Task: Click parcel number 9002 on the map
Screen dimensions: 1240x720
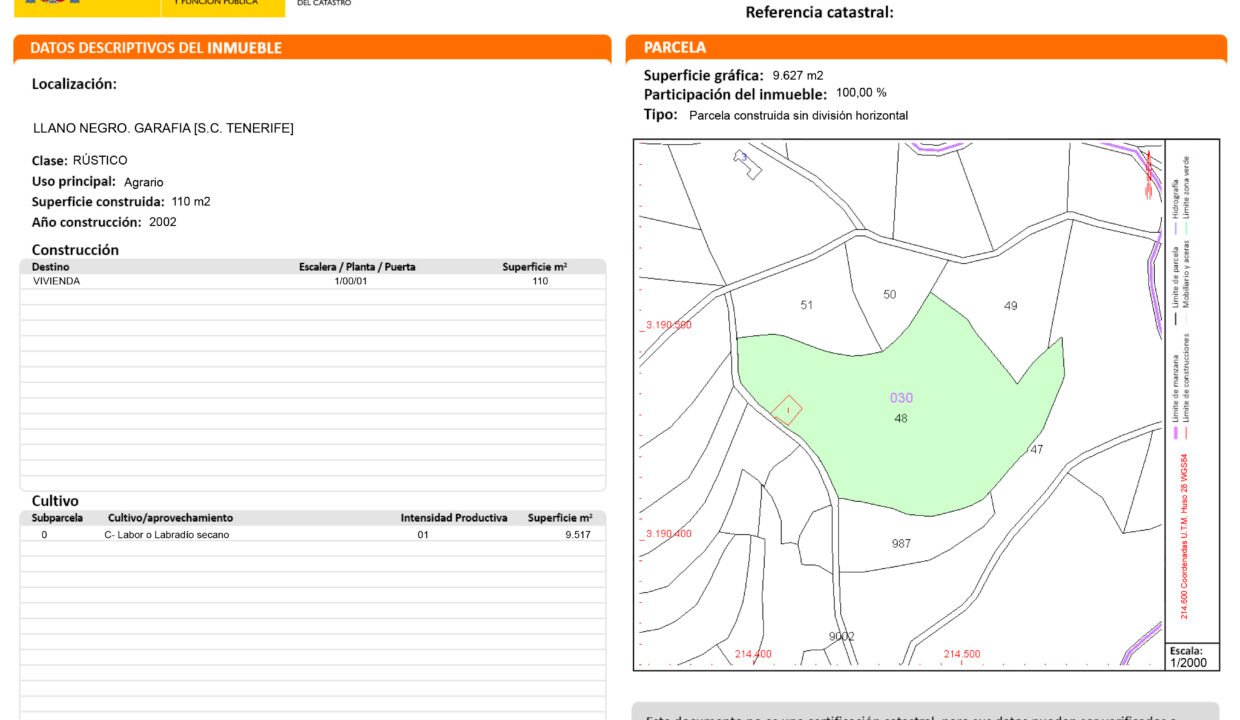Action: click(x=842, y=637)
